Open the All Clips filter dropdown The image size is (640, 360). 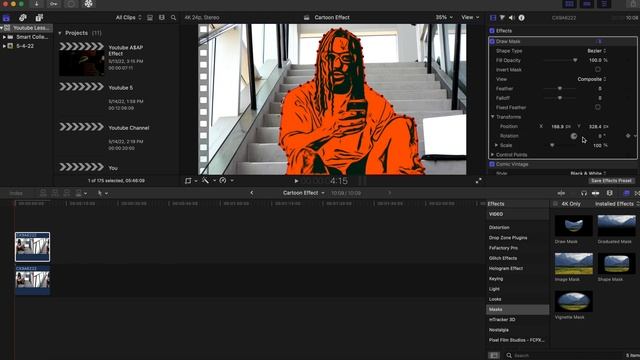click(128, 18)
